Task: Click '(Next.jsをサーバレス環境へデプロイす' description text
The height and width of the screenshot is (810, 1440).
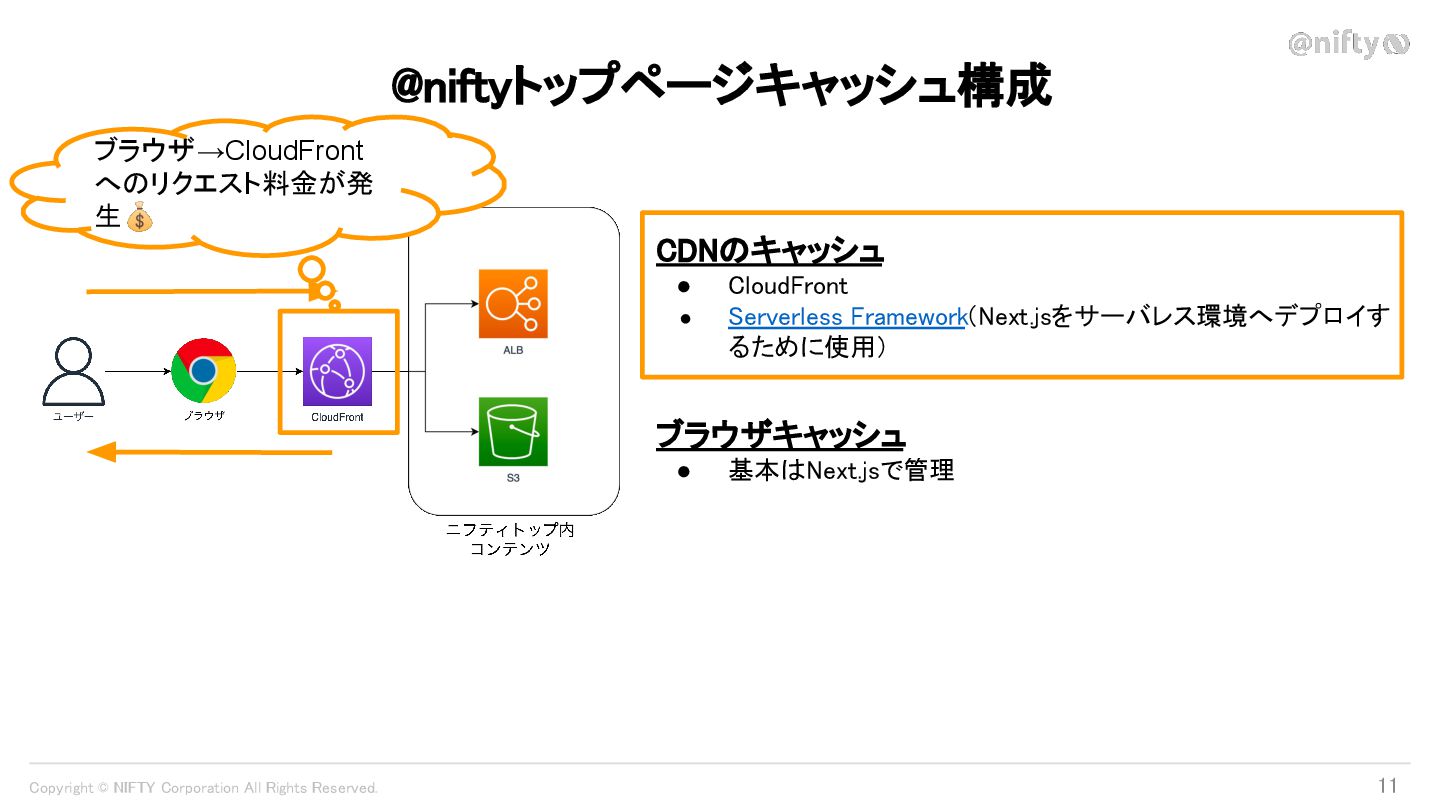Action: point(1178,317)
